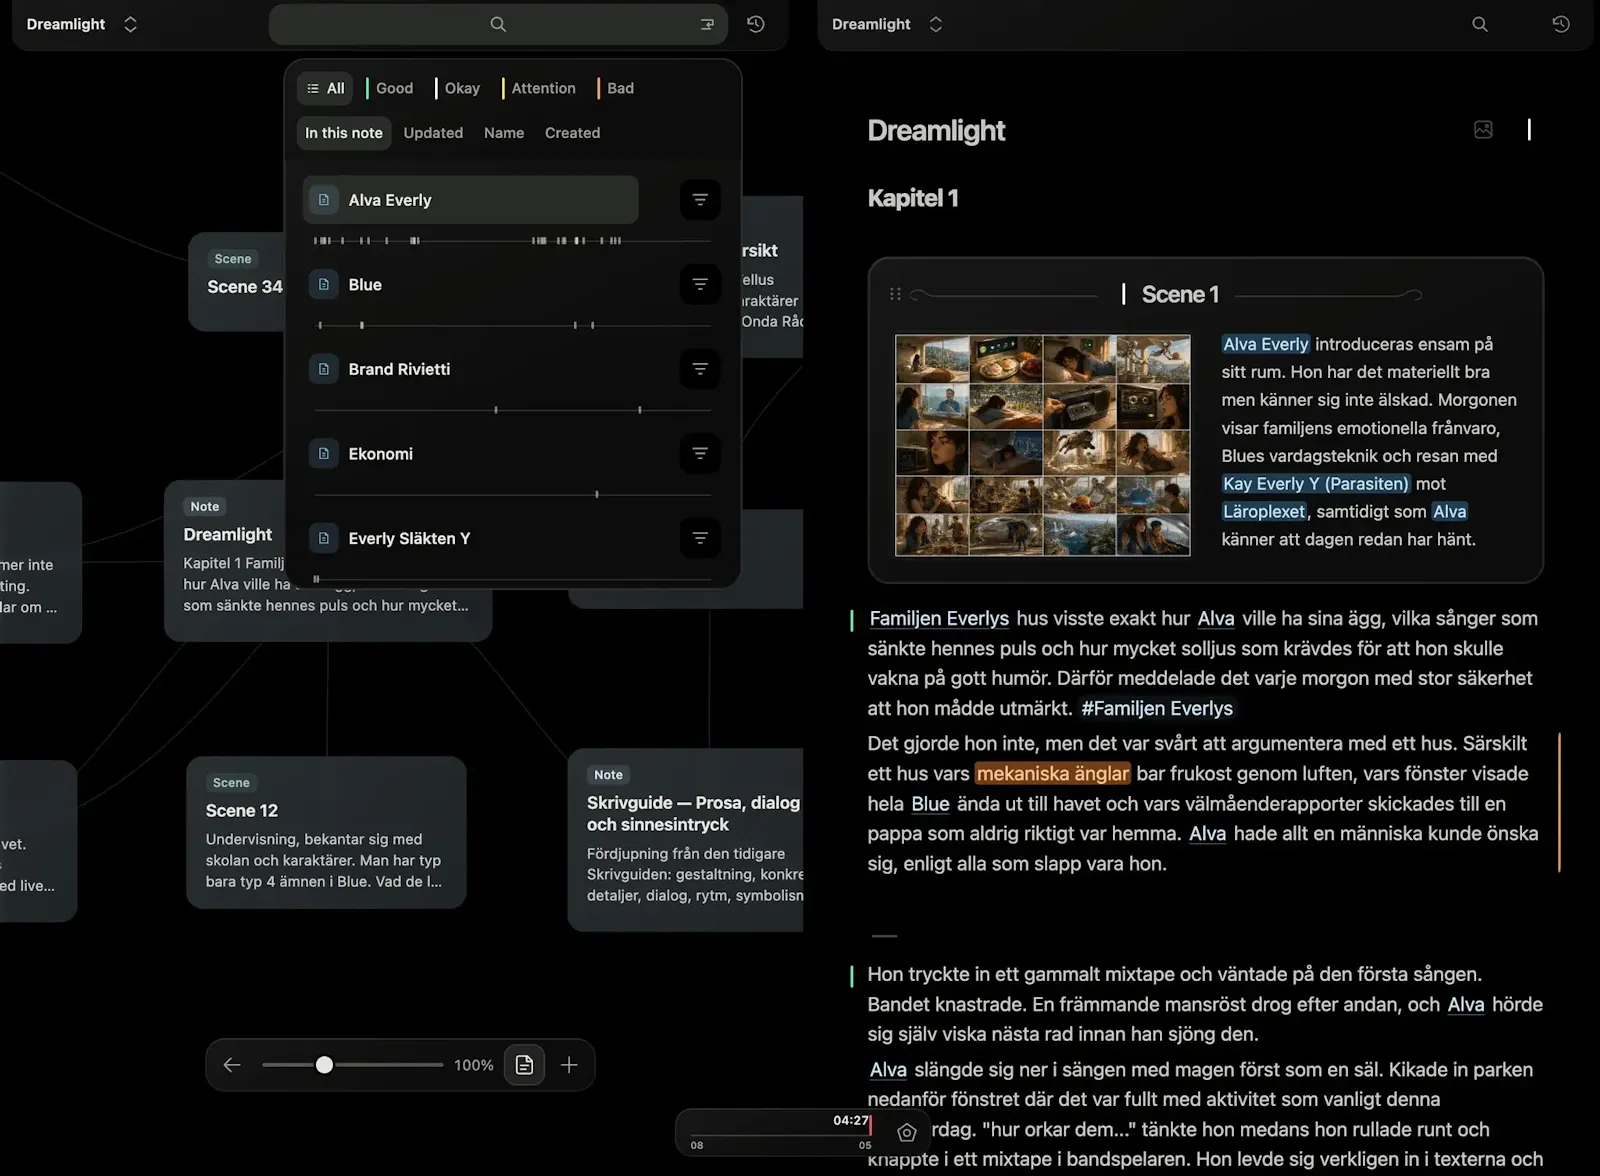
Task: Click the Kapitel 1 heading
Action: [x=913, y=198]
